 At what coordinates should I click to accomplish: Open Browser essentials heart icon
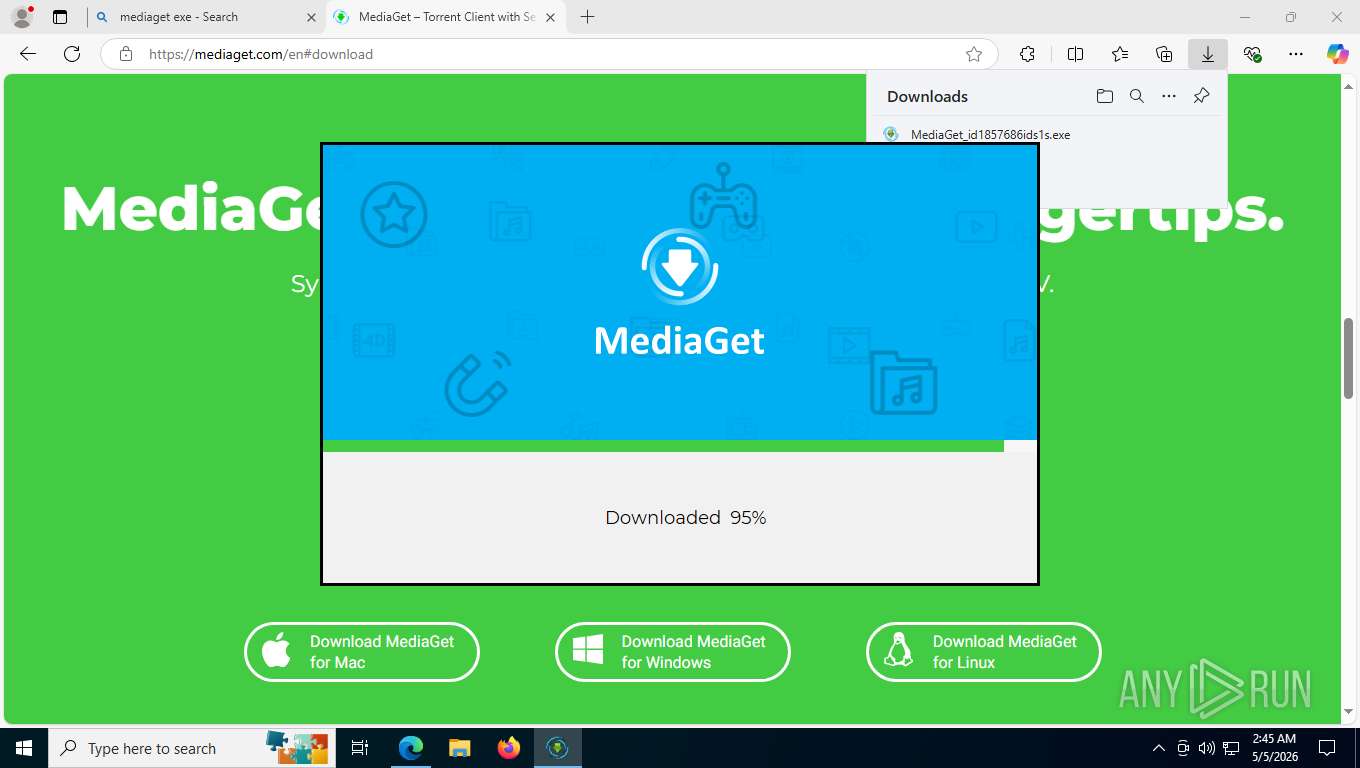tap(1252, 54)
